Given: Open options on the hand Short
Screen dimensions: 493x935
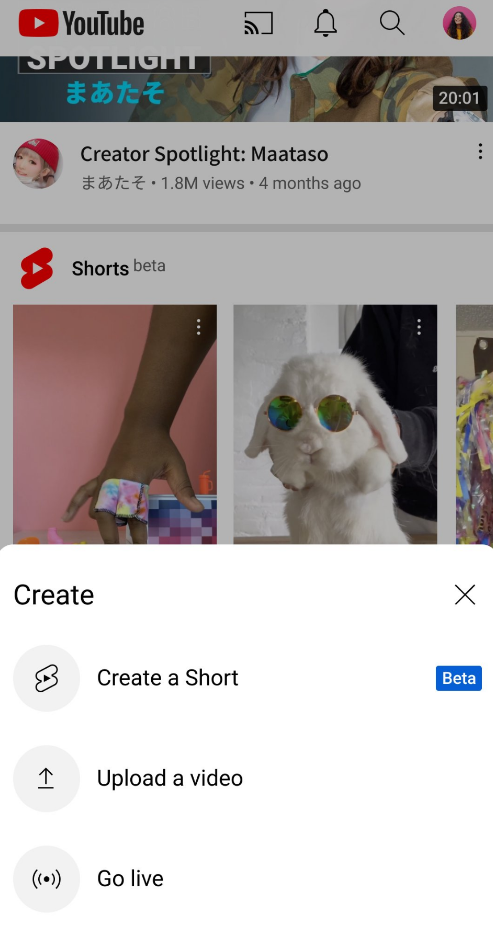Looking at the screenshot, I should click(199, 327).
